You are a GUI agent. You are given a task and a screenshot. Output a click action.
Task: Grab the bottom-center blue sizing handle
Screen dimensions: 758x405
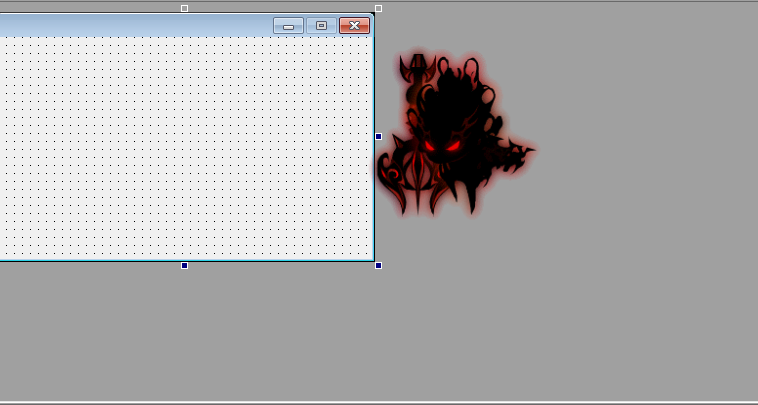click(x=184, y=265)
